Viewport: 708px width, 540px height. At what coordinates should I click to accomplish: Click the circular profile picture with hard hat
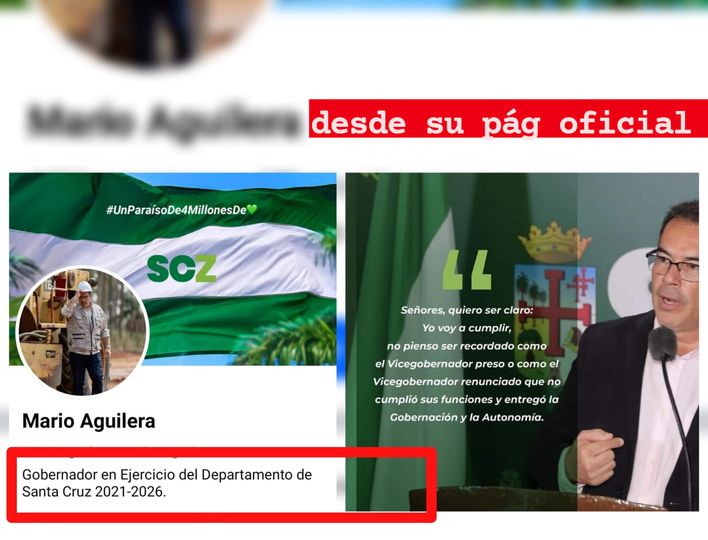pyautogui.click(x=83, y=330)
